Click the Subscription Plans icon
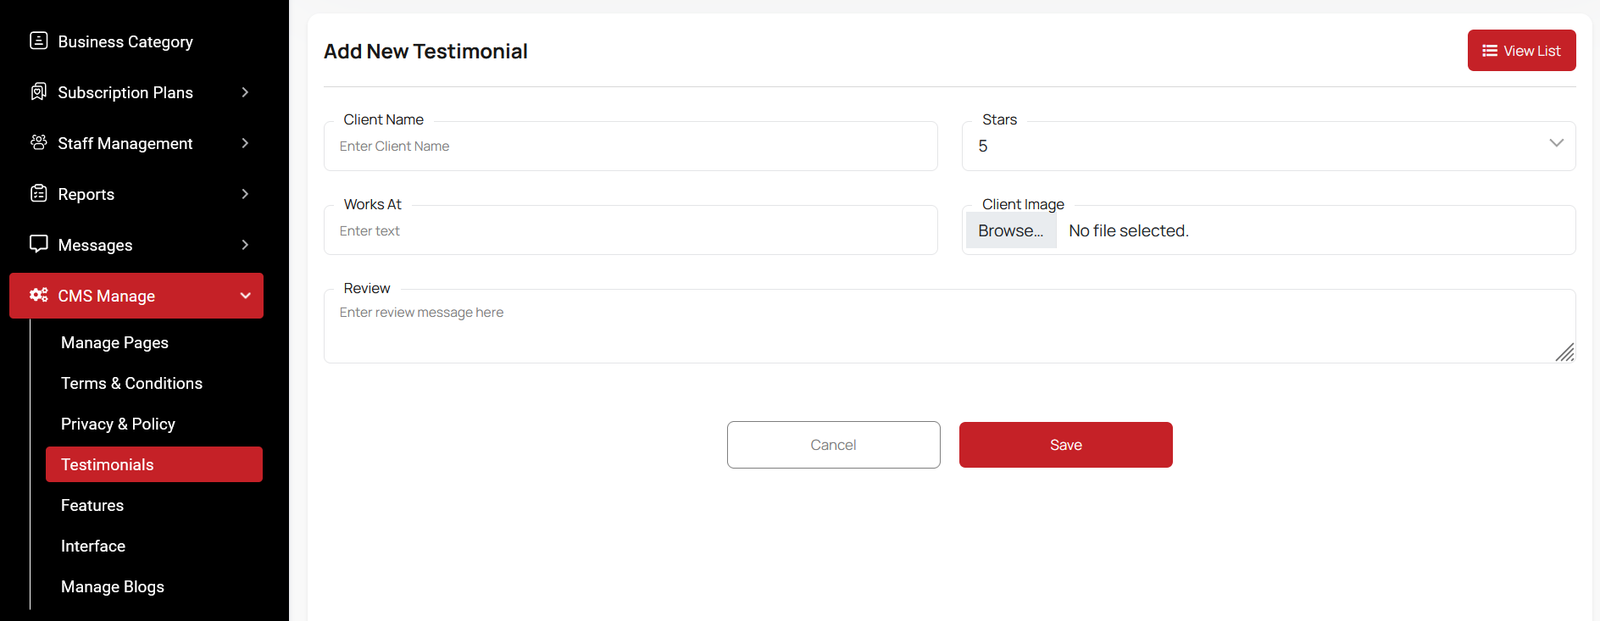Viewport: 1600px width, 621px height. (39, 92)
